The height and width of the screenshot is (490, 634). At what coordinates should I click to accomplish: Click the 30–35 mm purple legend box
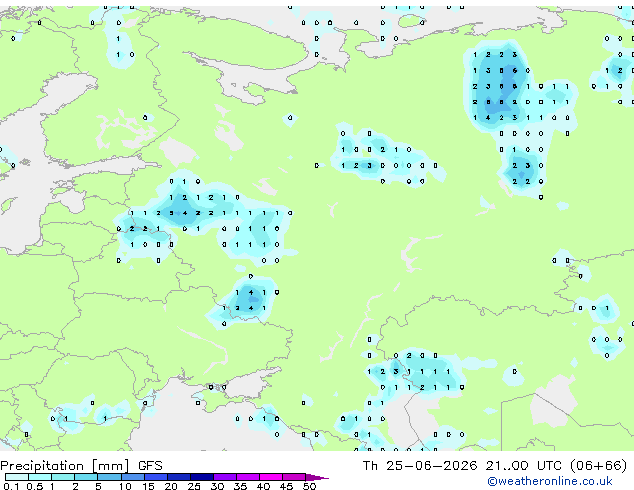coord(225,477)
